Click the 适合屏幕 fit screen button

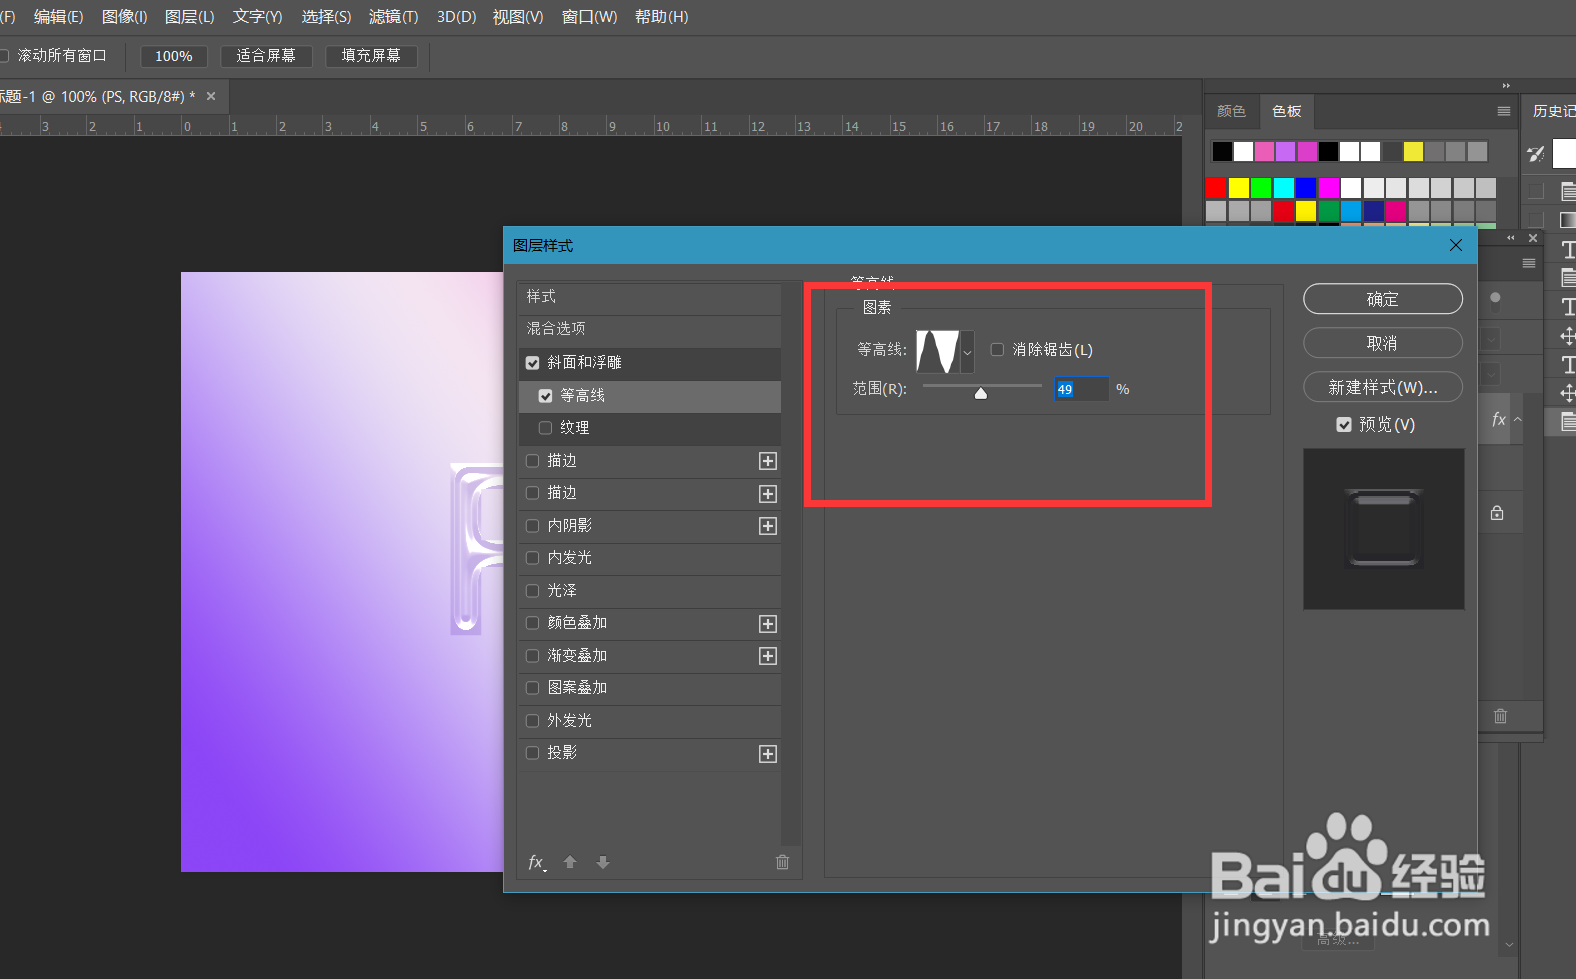click(266, 56)
